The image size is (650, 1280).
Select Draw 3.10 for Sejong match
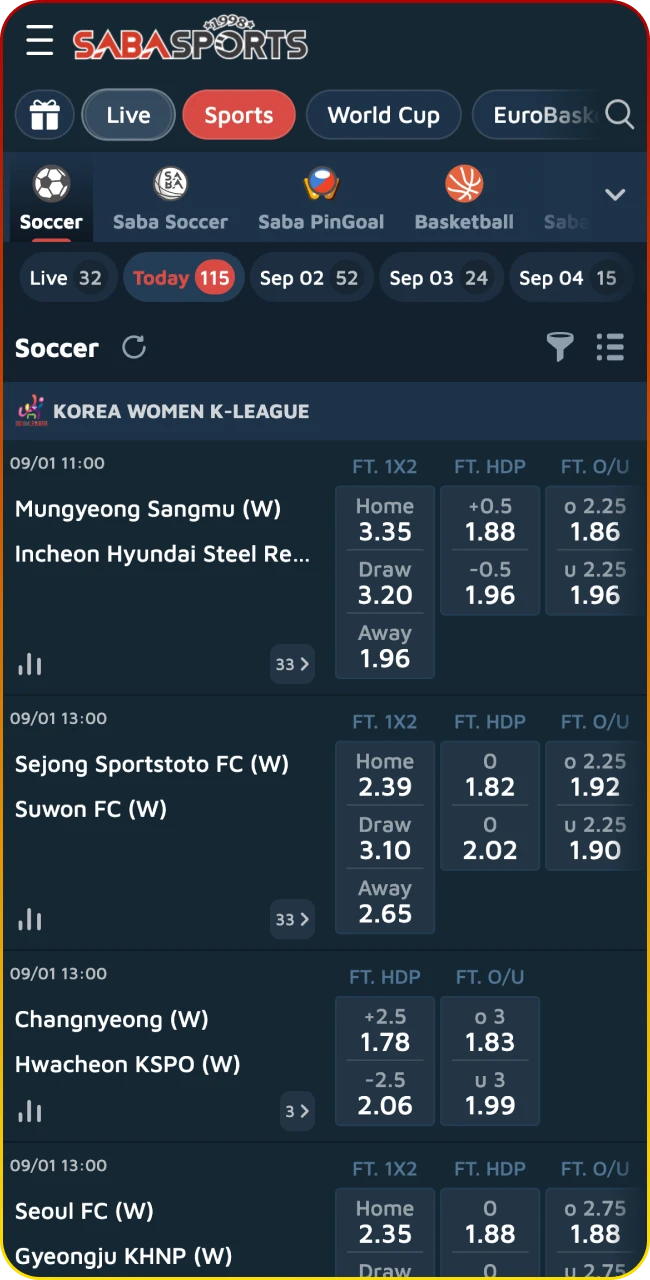(x=385, y=838)
